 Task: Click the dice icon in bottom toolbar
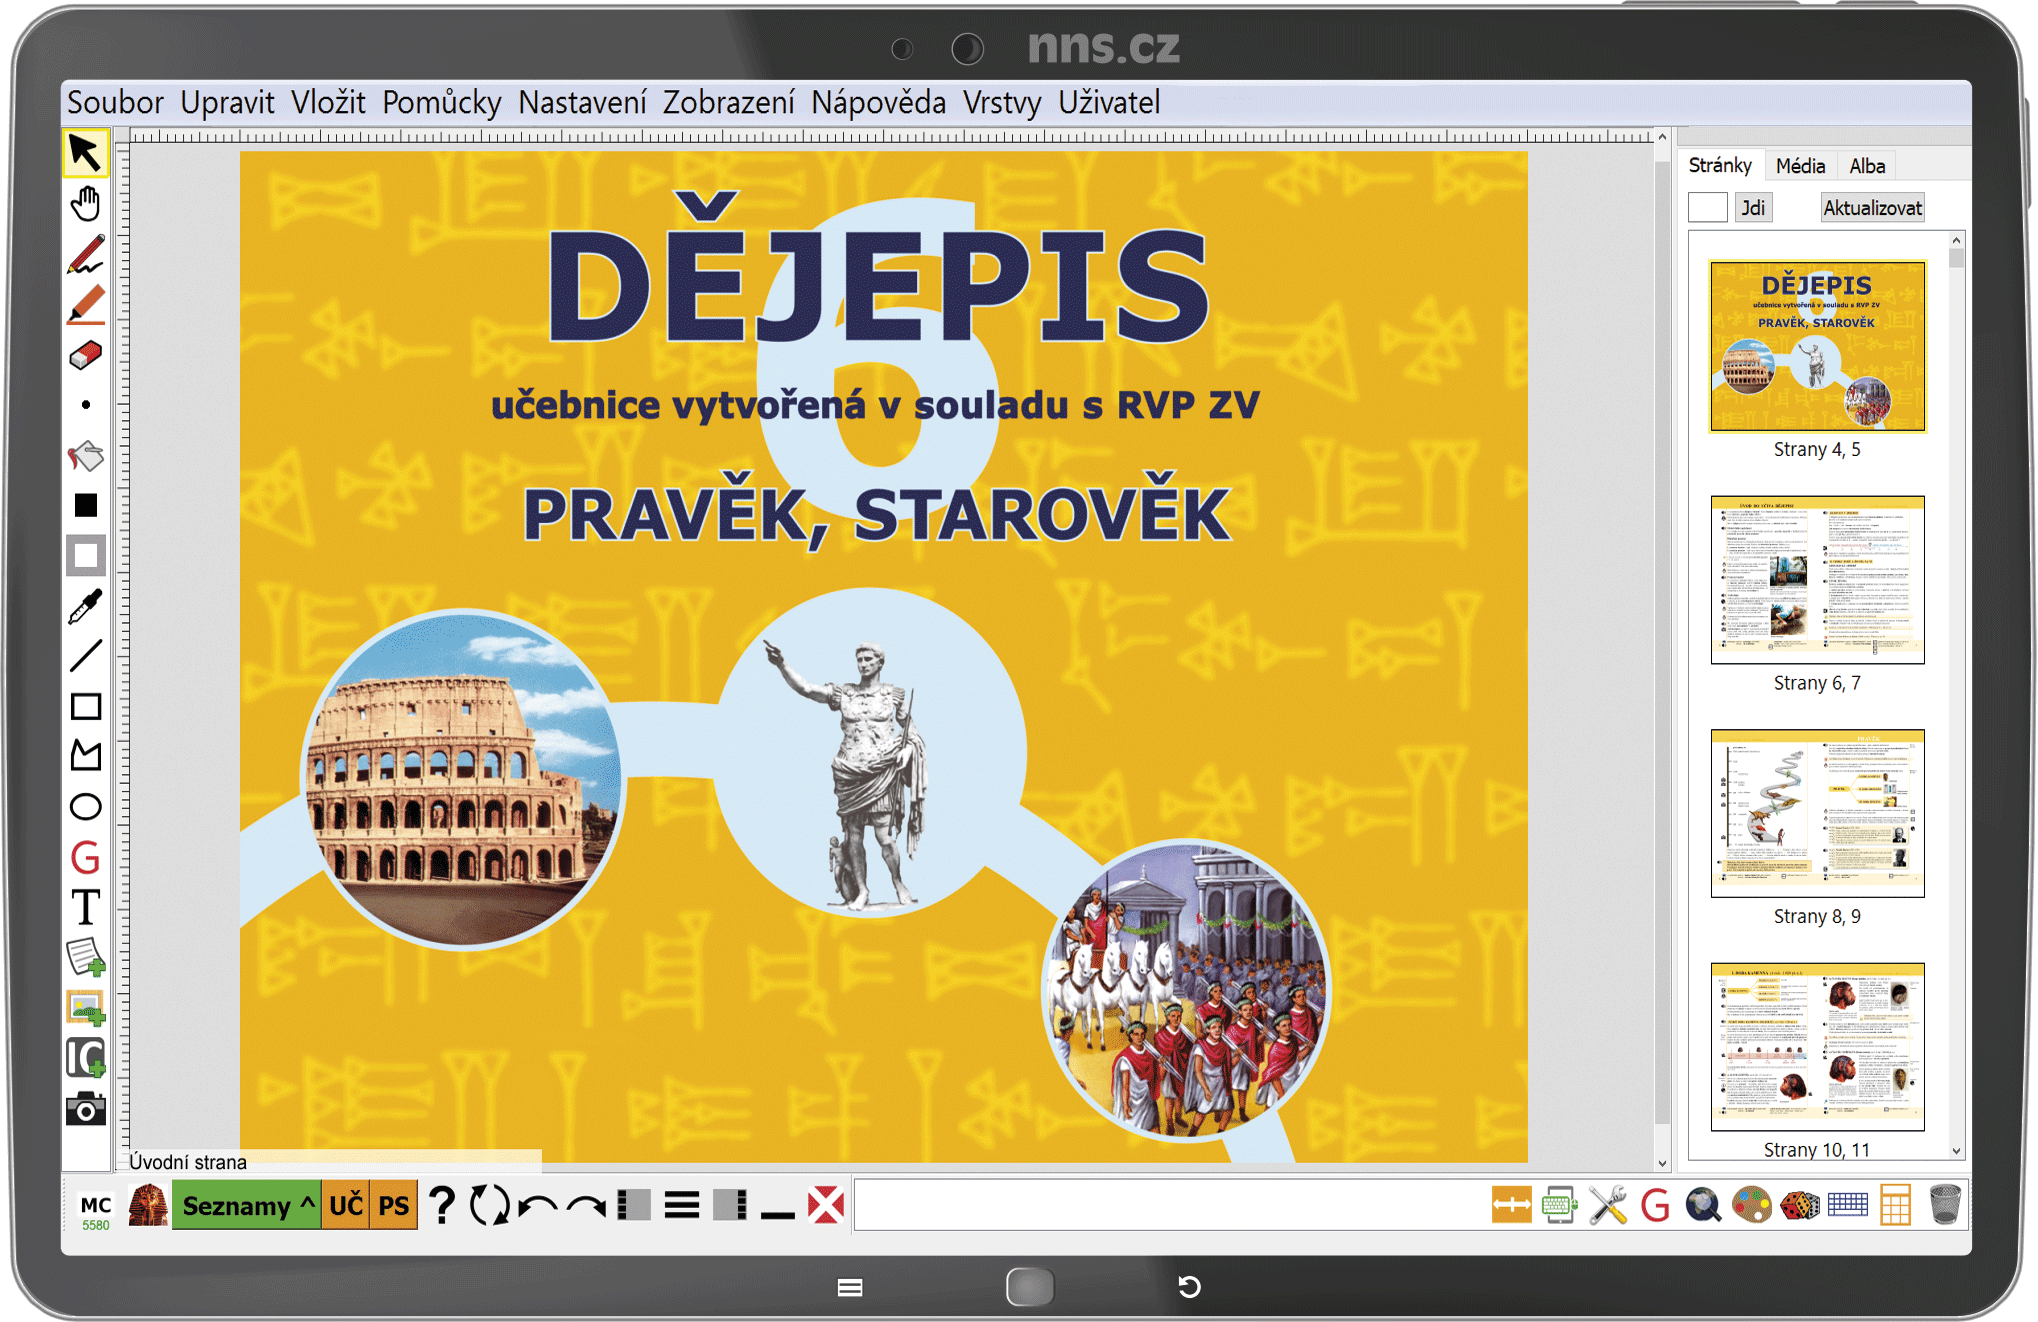[1800, 1205]
